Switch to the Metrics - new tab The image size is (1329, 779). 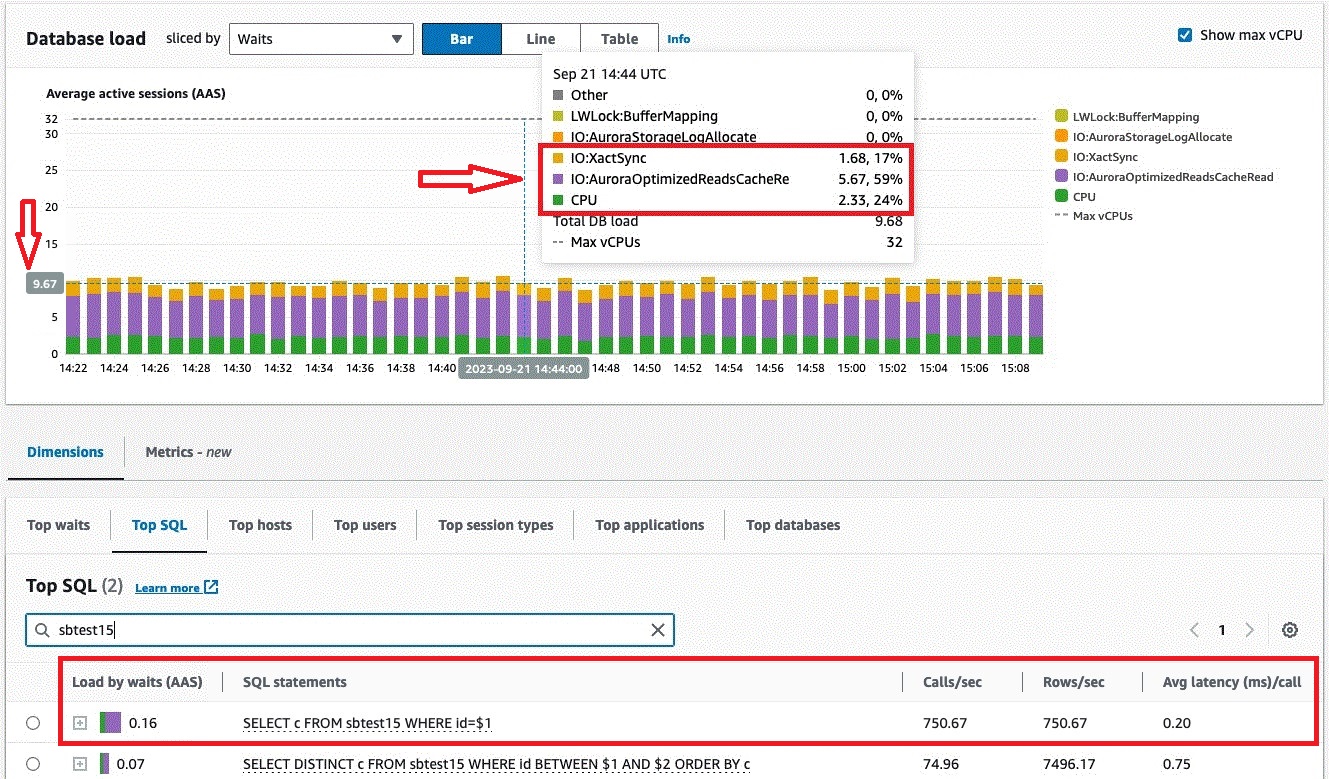pyautogui.click(x=188, y=452)
